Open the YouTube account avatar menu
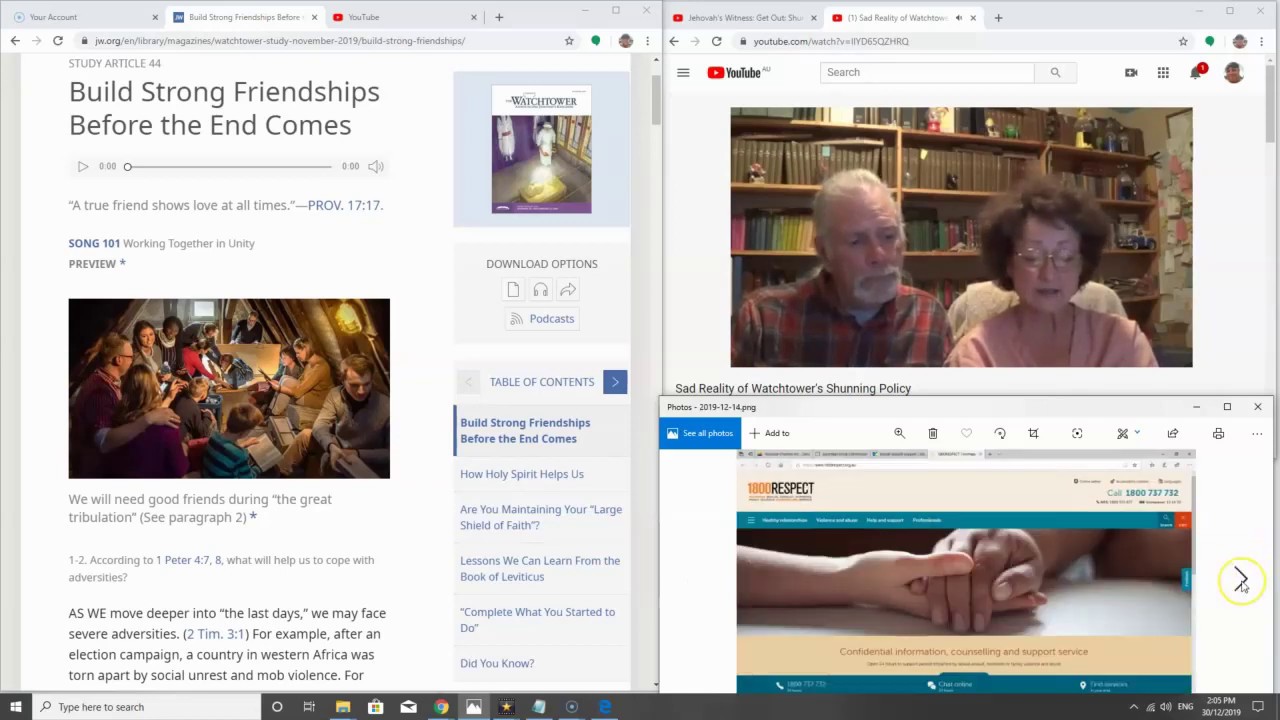This screenshot has width=1280, height=720. [1234, 72]
